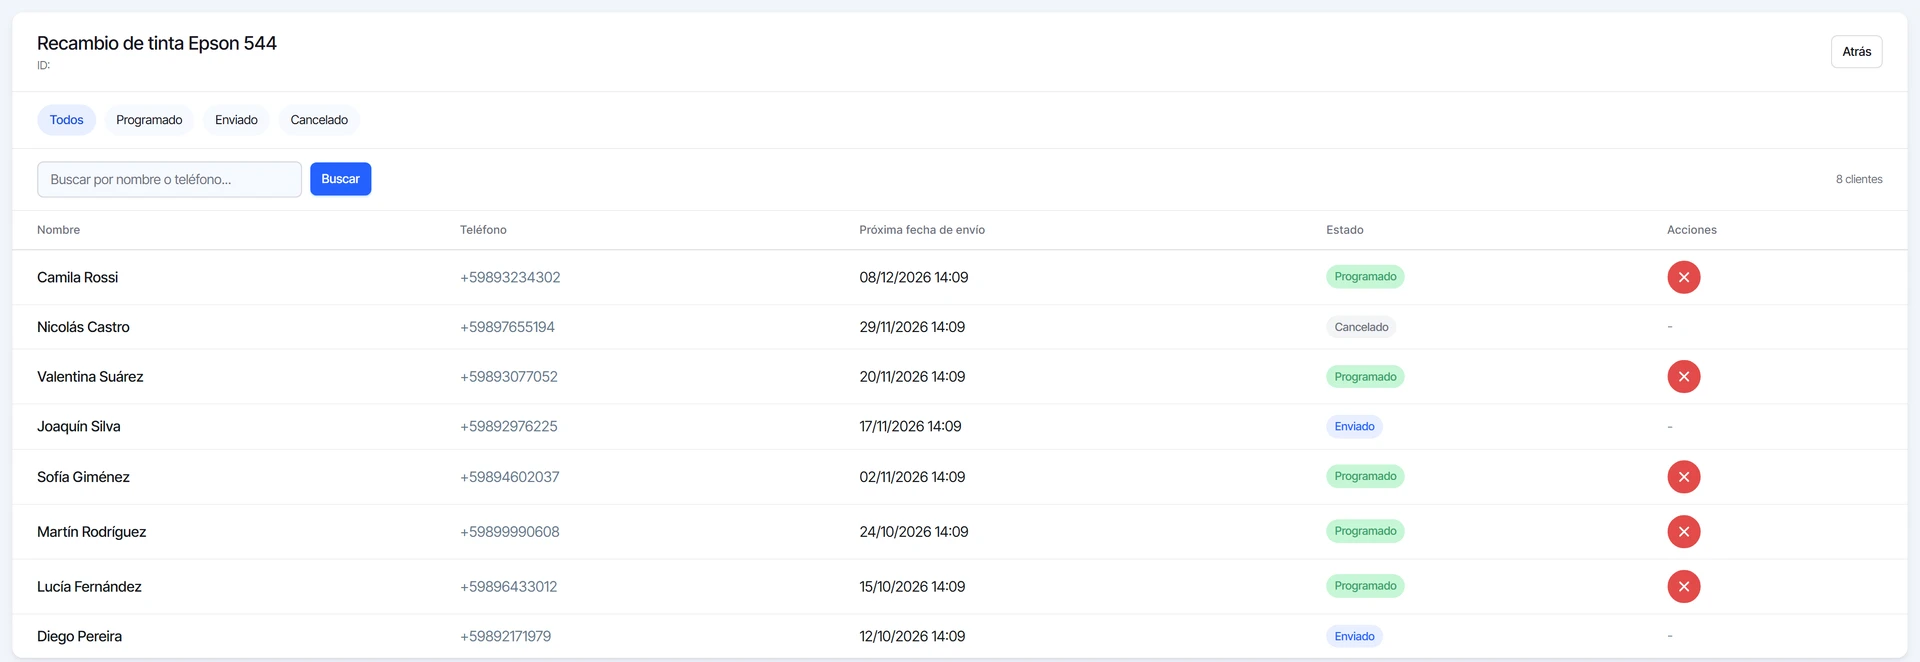This screenshot has height=662, width=1920.
Task: Click the Próxima fecha de envío header
Action: [922, 230]
